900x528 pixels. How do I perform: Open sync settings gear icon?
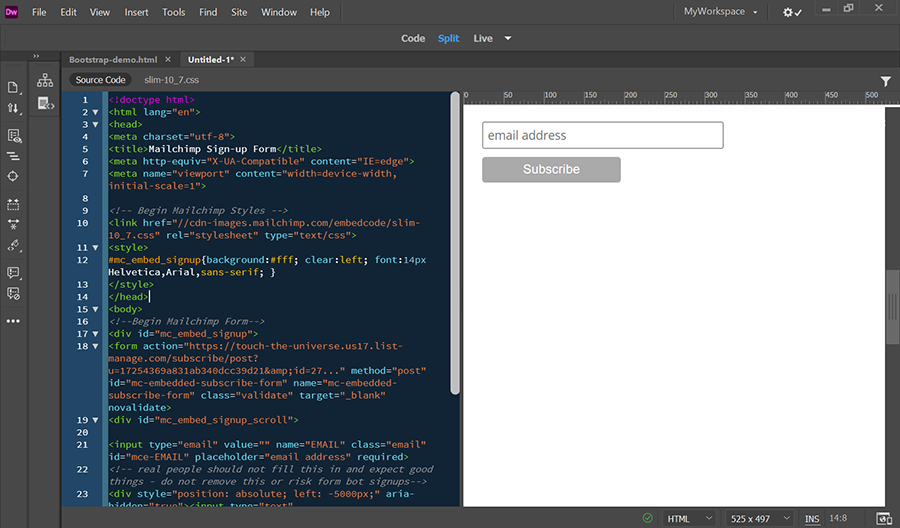pos(792,12)
